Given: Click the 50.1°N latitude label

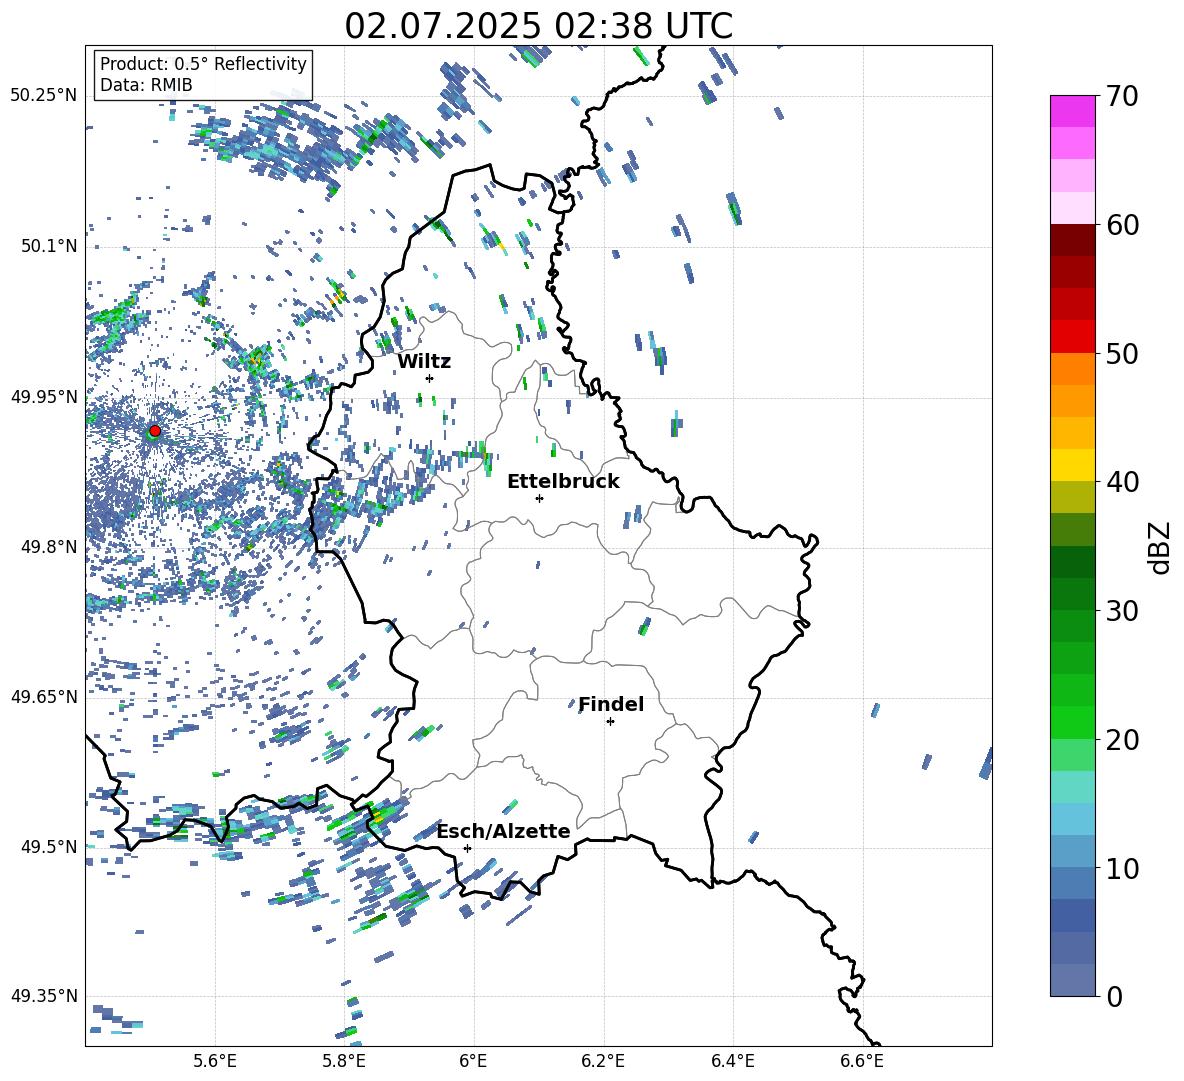Looking at the screenshot, I should (49, 247).
